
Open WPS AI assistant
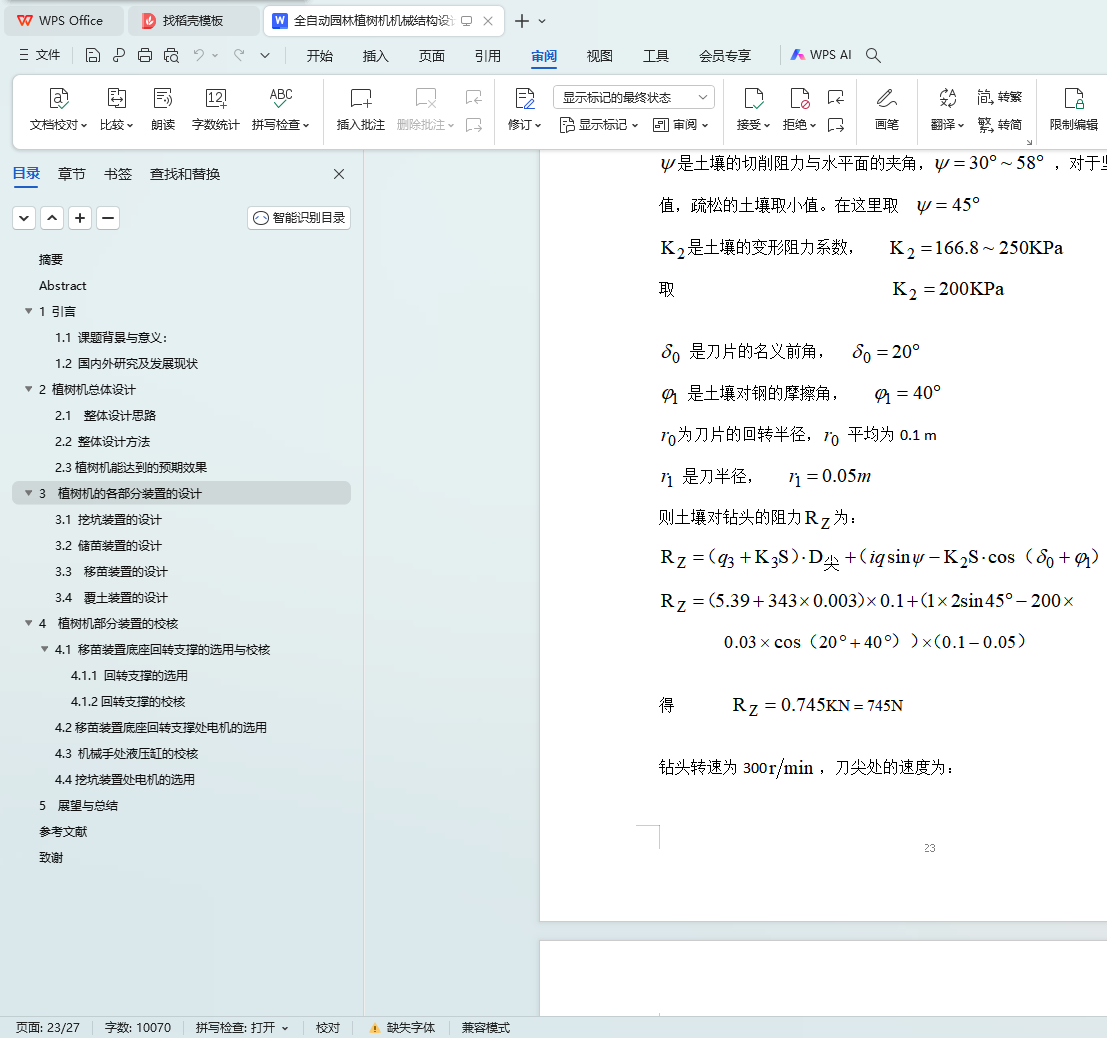(x=821, y=55)
